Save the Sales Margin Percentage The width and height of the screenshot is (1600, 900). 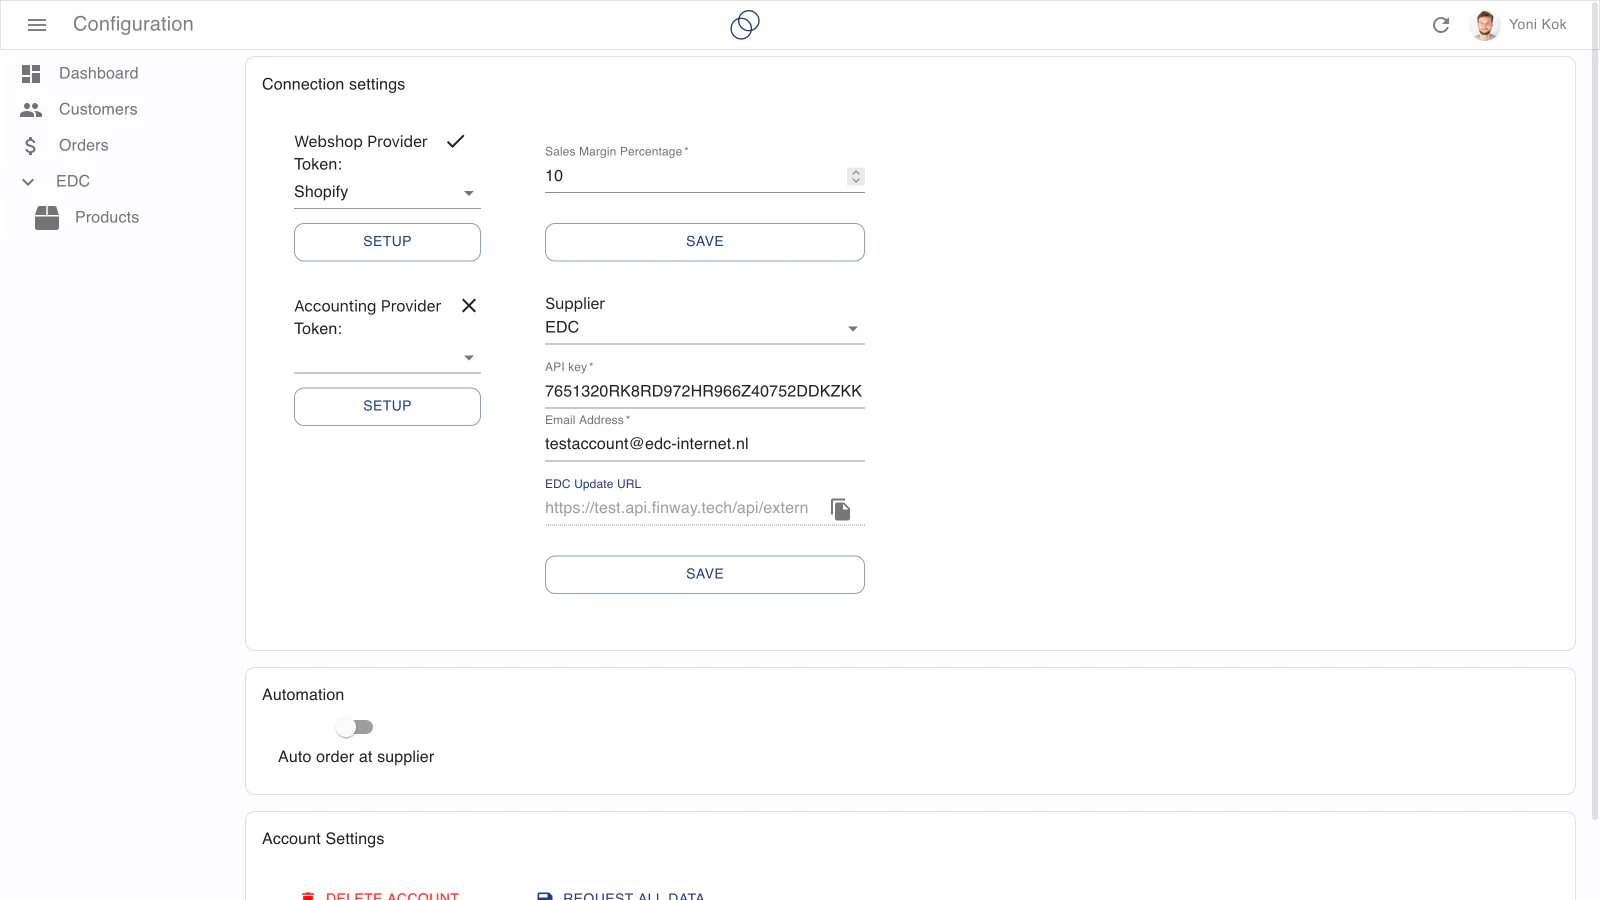click(704, 242)
